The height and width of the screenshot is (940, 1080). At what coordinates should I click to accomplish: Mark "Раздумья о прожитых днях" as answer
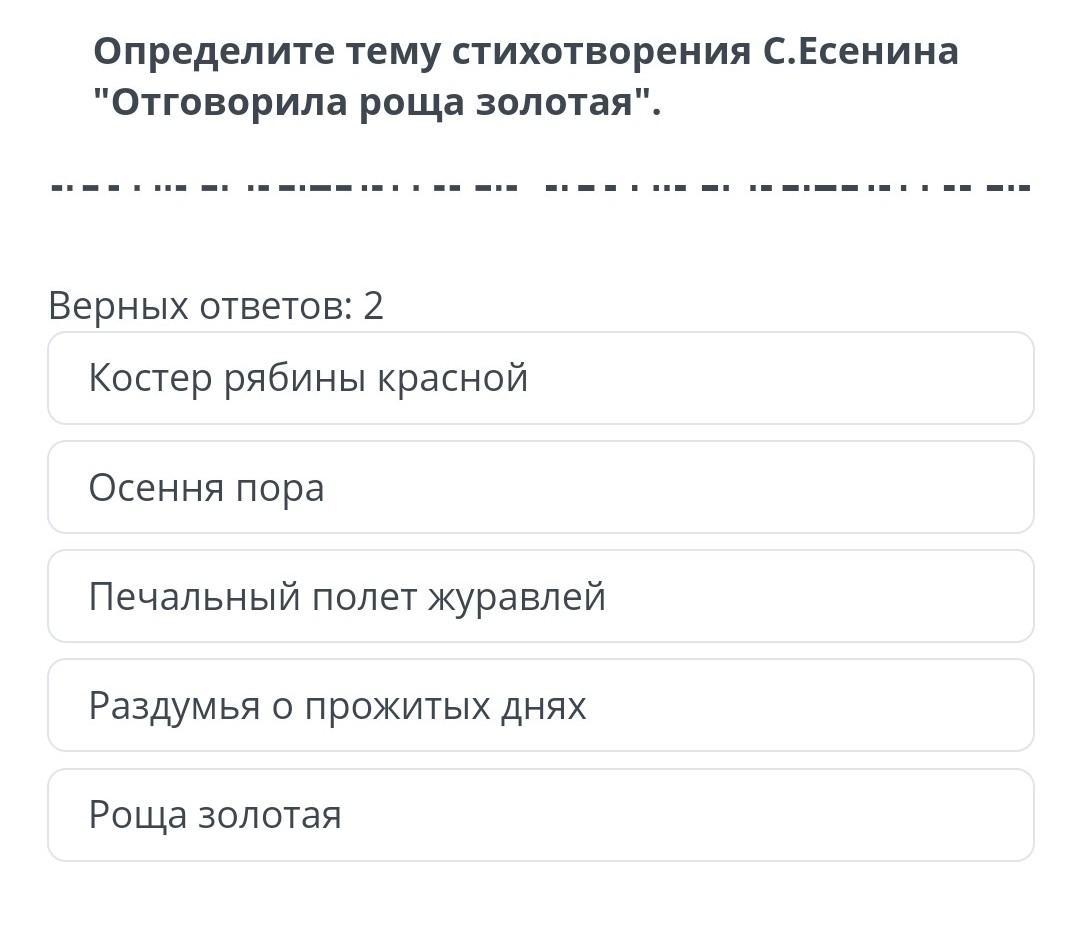(540, 705)
